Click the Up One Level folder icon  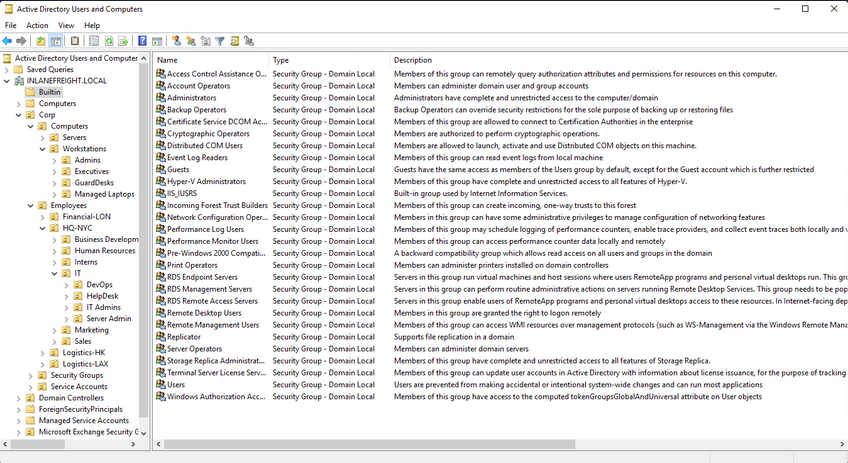click(41, 41)
